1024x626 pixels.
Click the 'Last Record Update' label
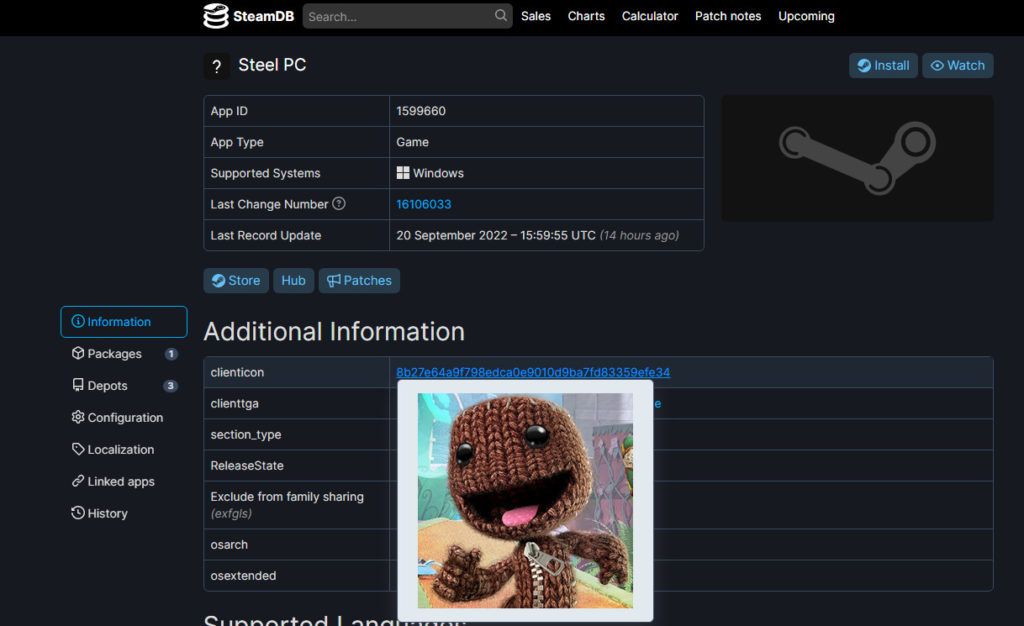266,236
